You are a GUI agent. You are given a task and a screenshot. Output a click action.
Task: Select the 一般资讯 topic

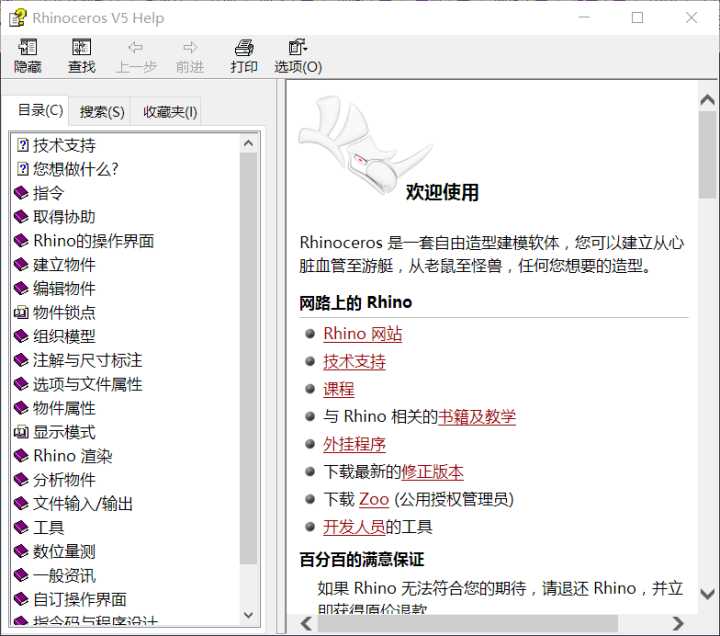[64, 575]
